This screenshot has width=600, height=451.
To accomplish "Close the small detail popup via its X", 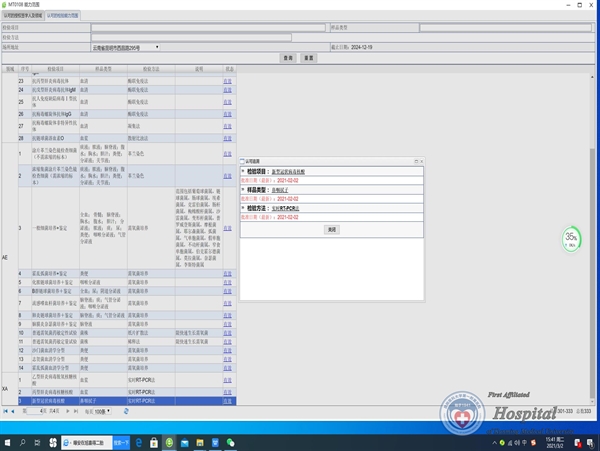I will [421, 161].
